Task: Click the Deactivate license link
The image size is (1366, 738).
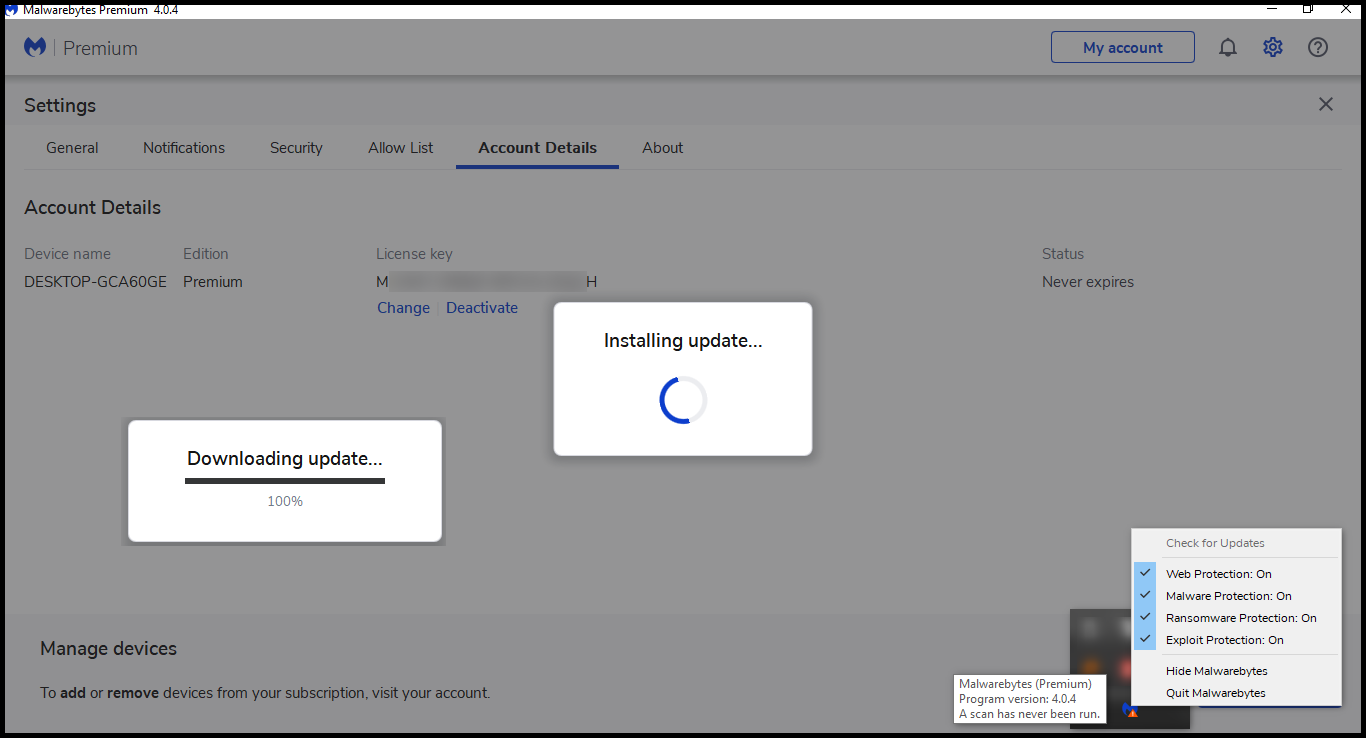Action: 482,308
